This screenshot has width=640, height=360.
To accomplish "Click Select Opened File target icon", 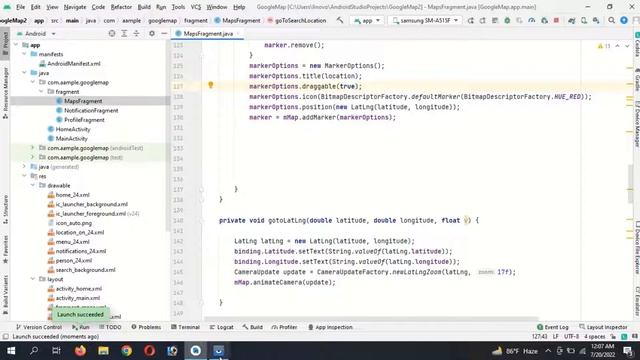I will [x=111, y=33].
